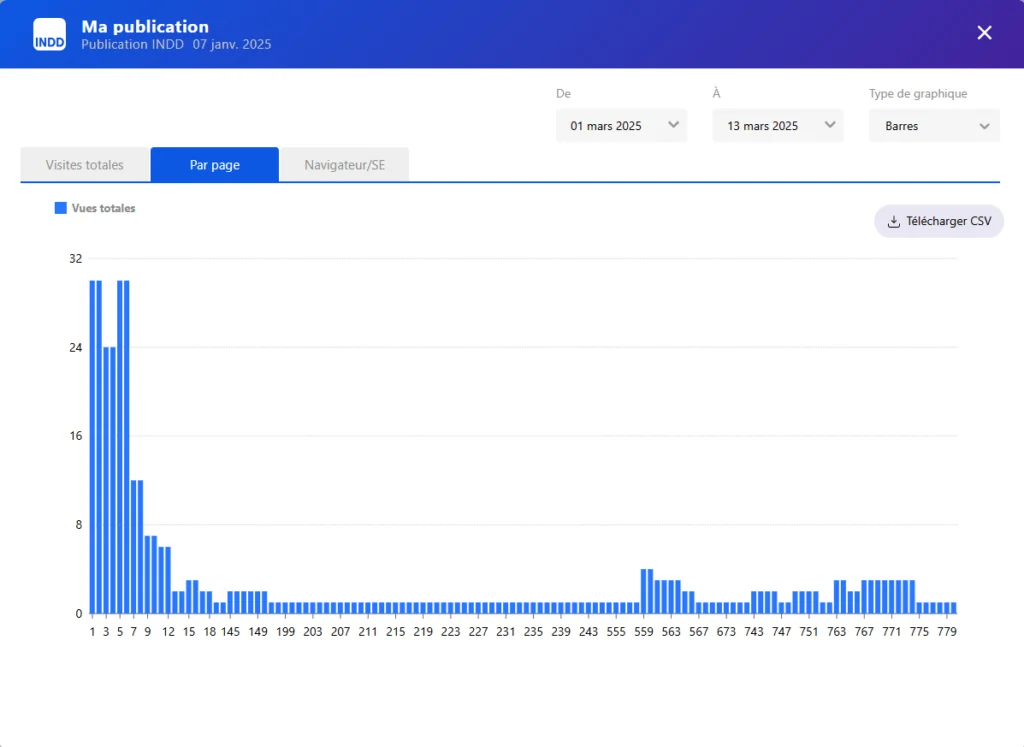Toggle the Vues totales legend swatch
The image size is (1024, 747).
(61, 208)
